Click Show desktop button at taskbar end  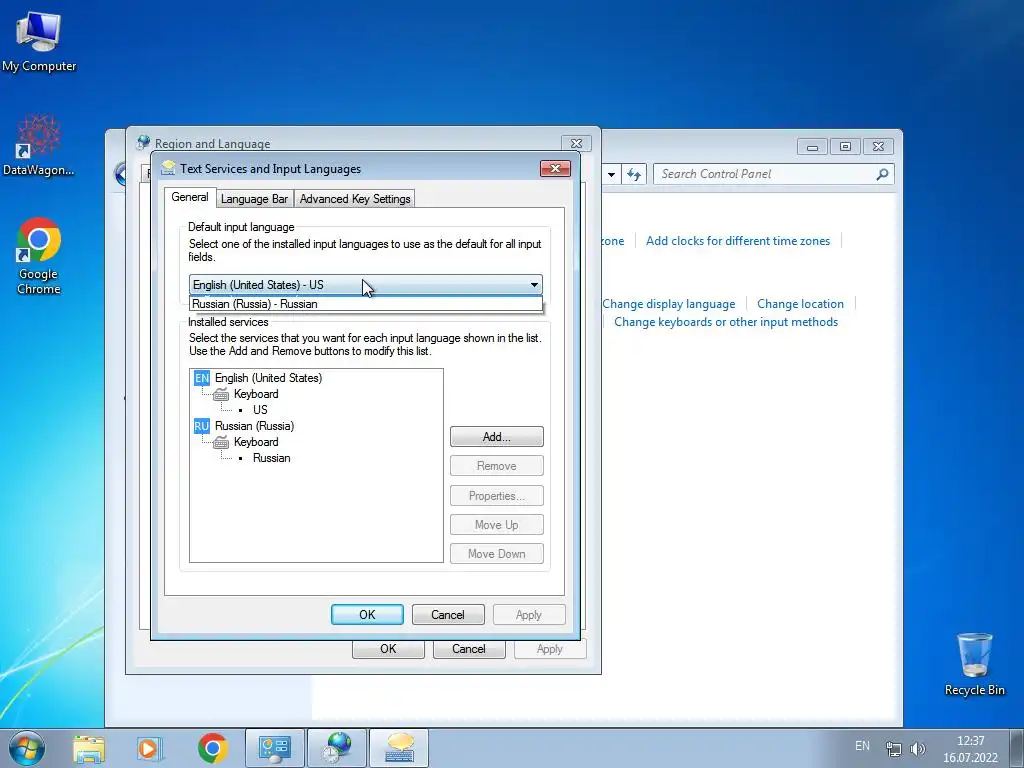1017,749
